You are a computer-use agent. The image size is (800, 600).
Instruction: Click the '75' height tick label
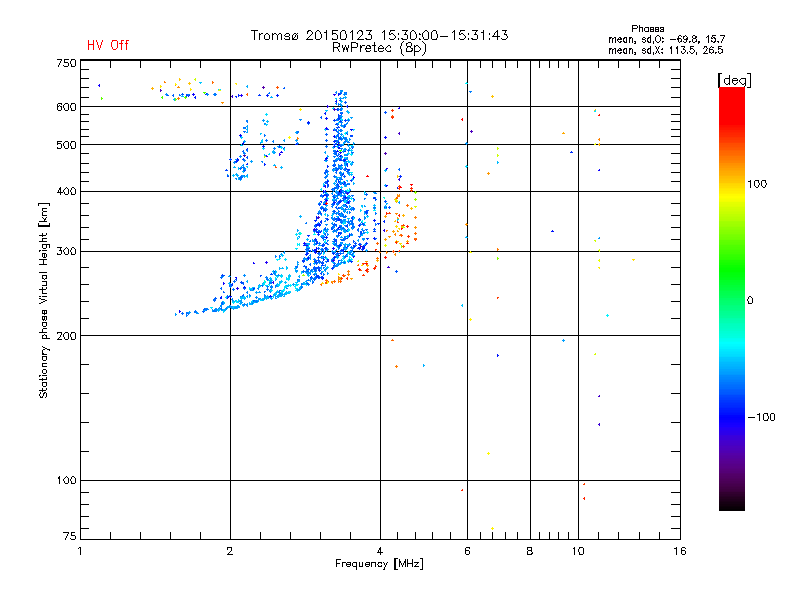(x=70, y=536)
